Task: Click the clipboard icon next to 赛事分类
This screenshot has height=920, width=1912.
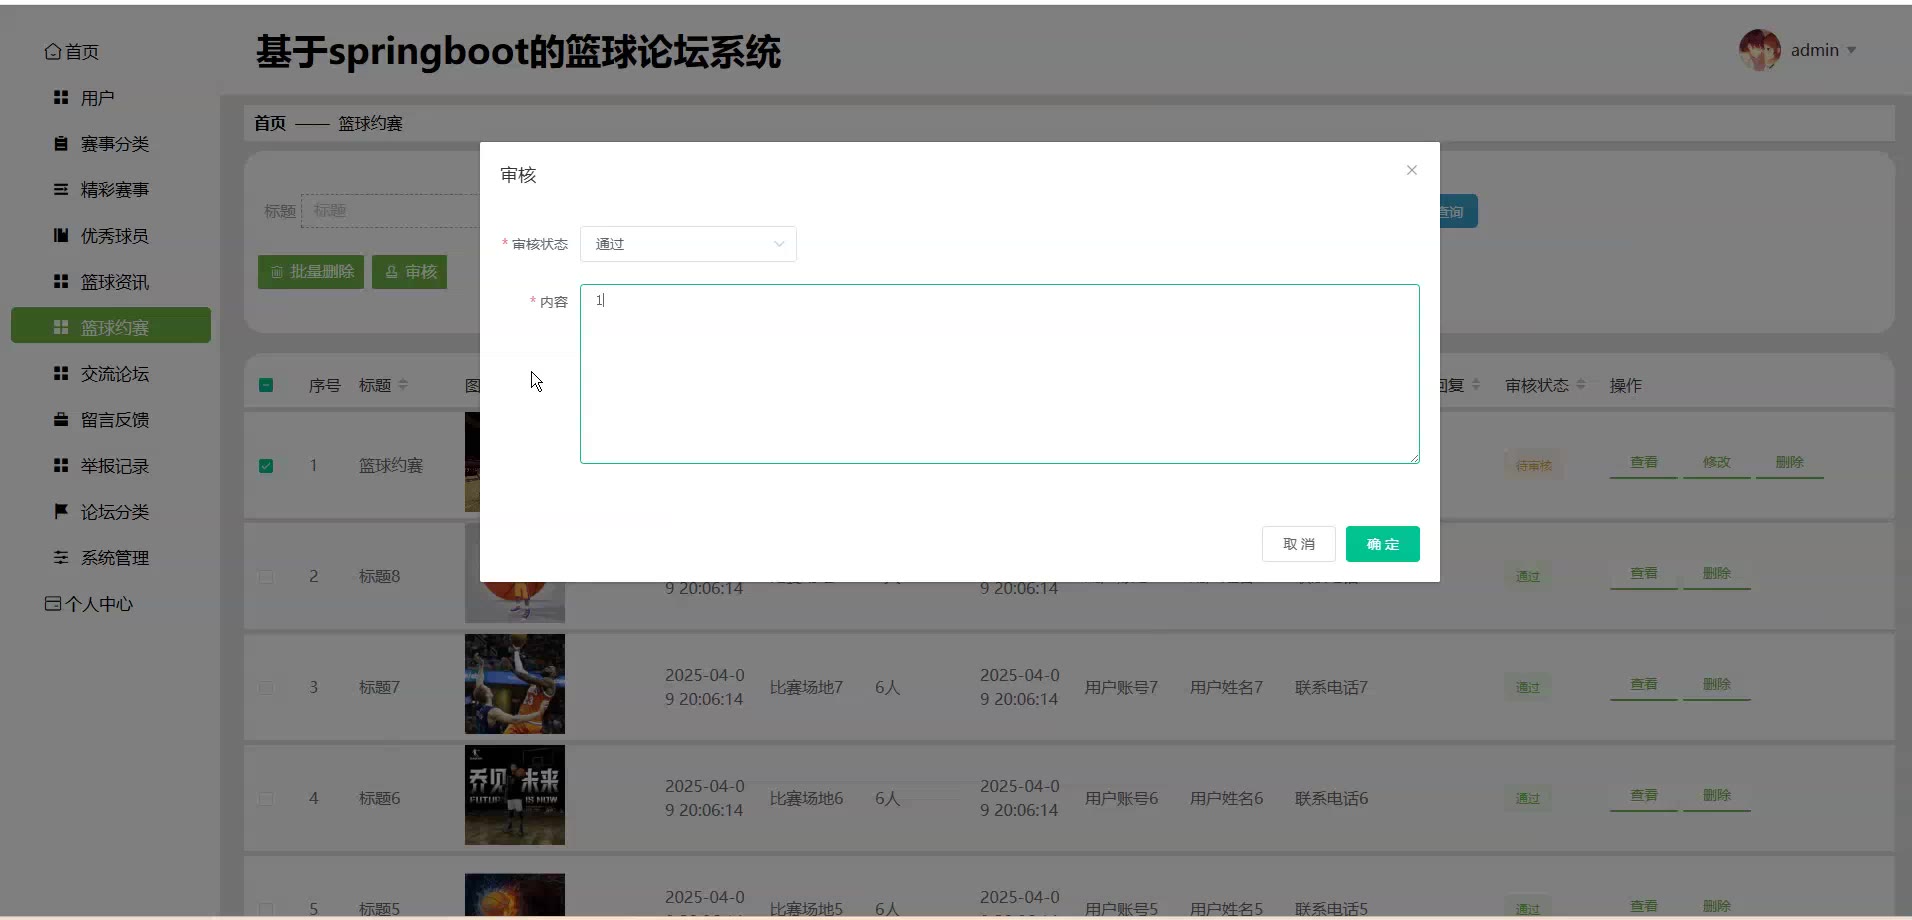Action: (x=61, y=144)
